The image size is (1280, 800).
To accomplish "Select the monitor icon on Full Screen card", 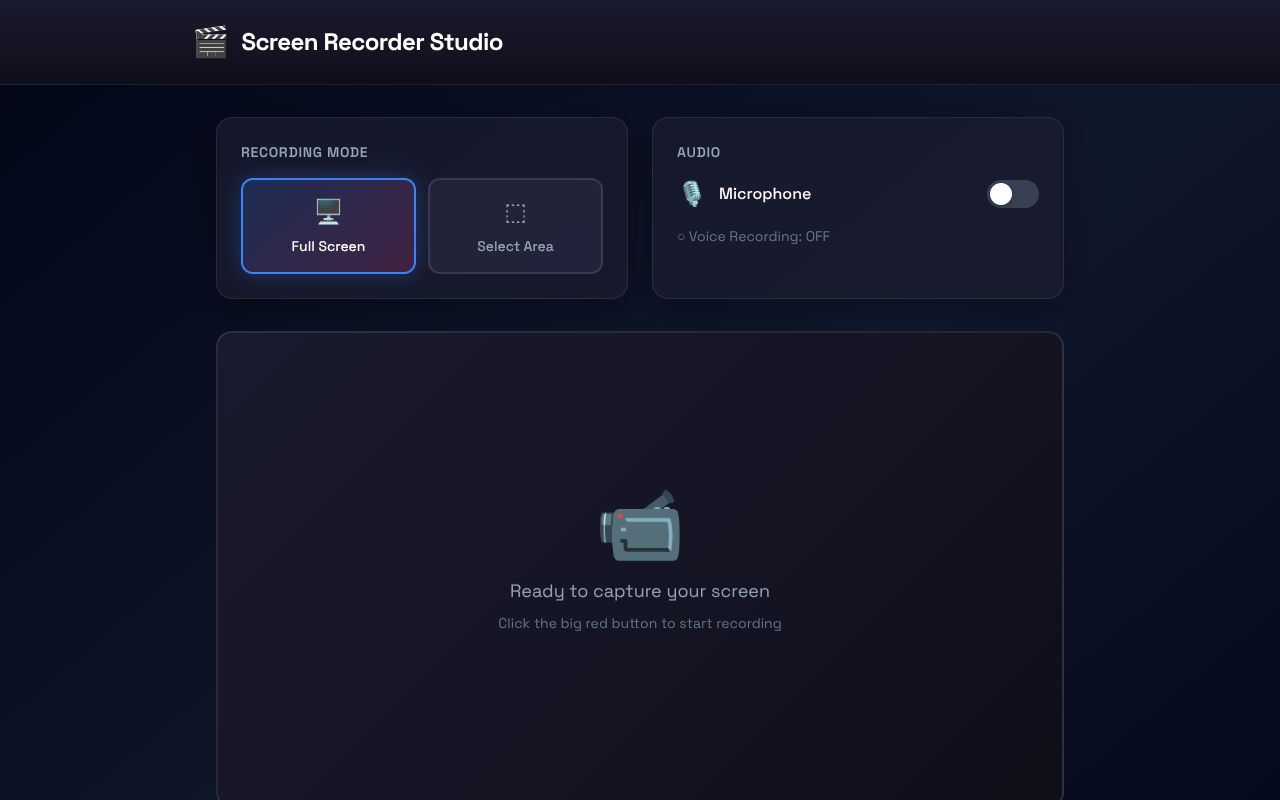I will point(328,212).
